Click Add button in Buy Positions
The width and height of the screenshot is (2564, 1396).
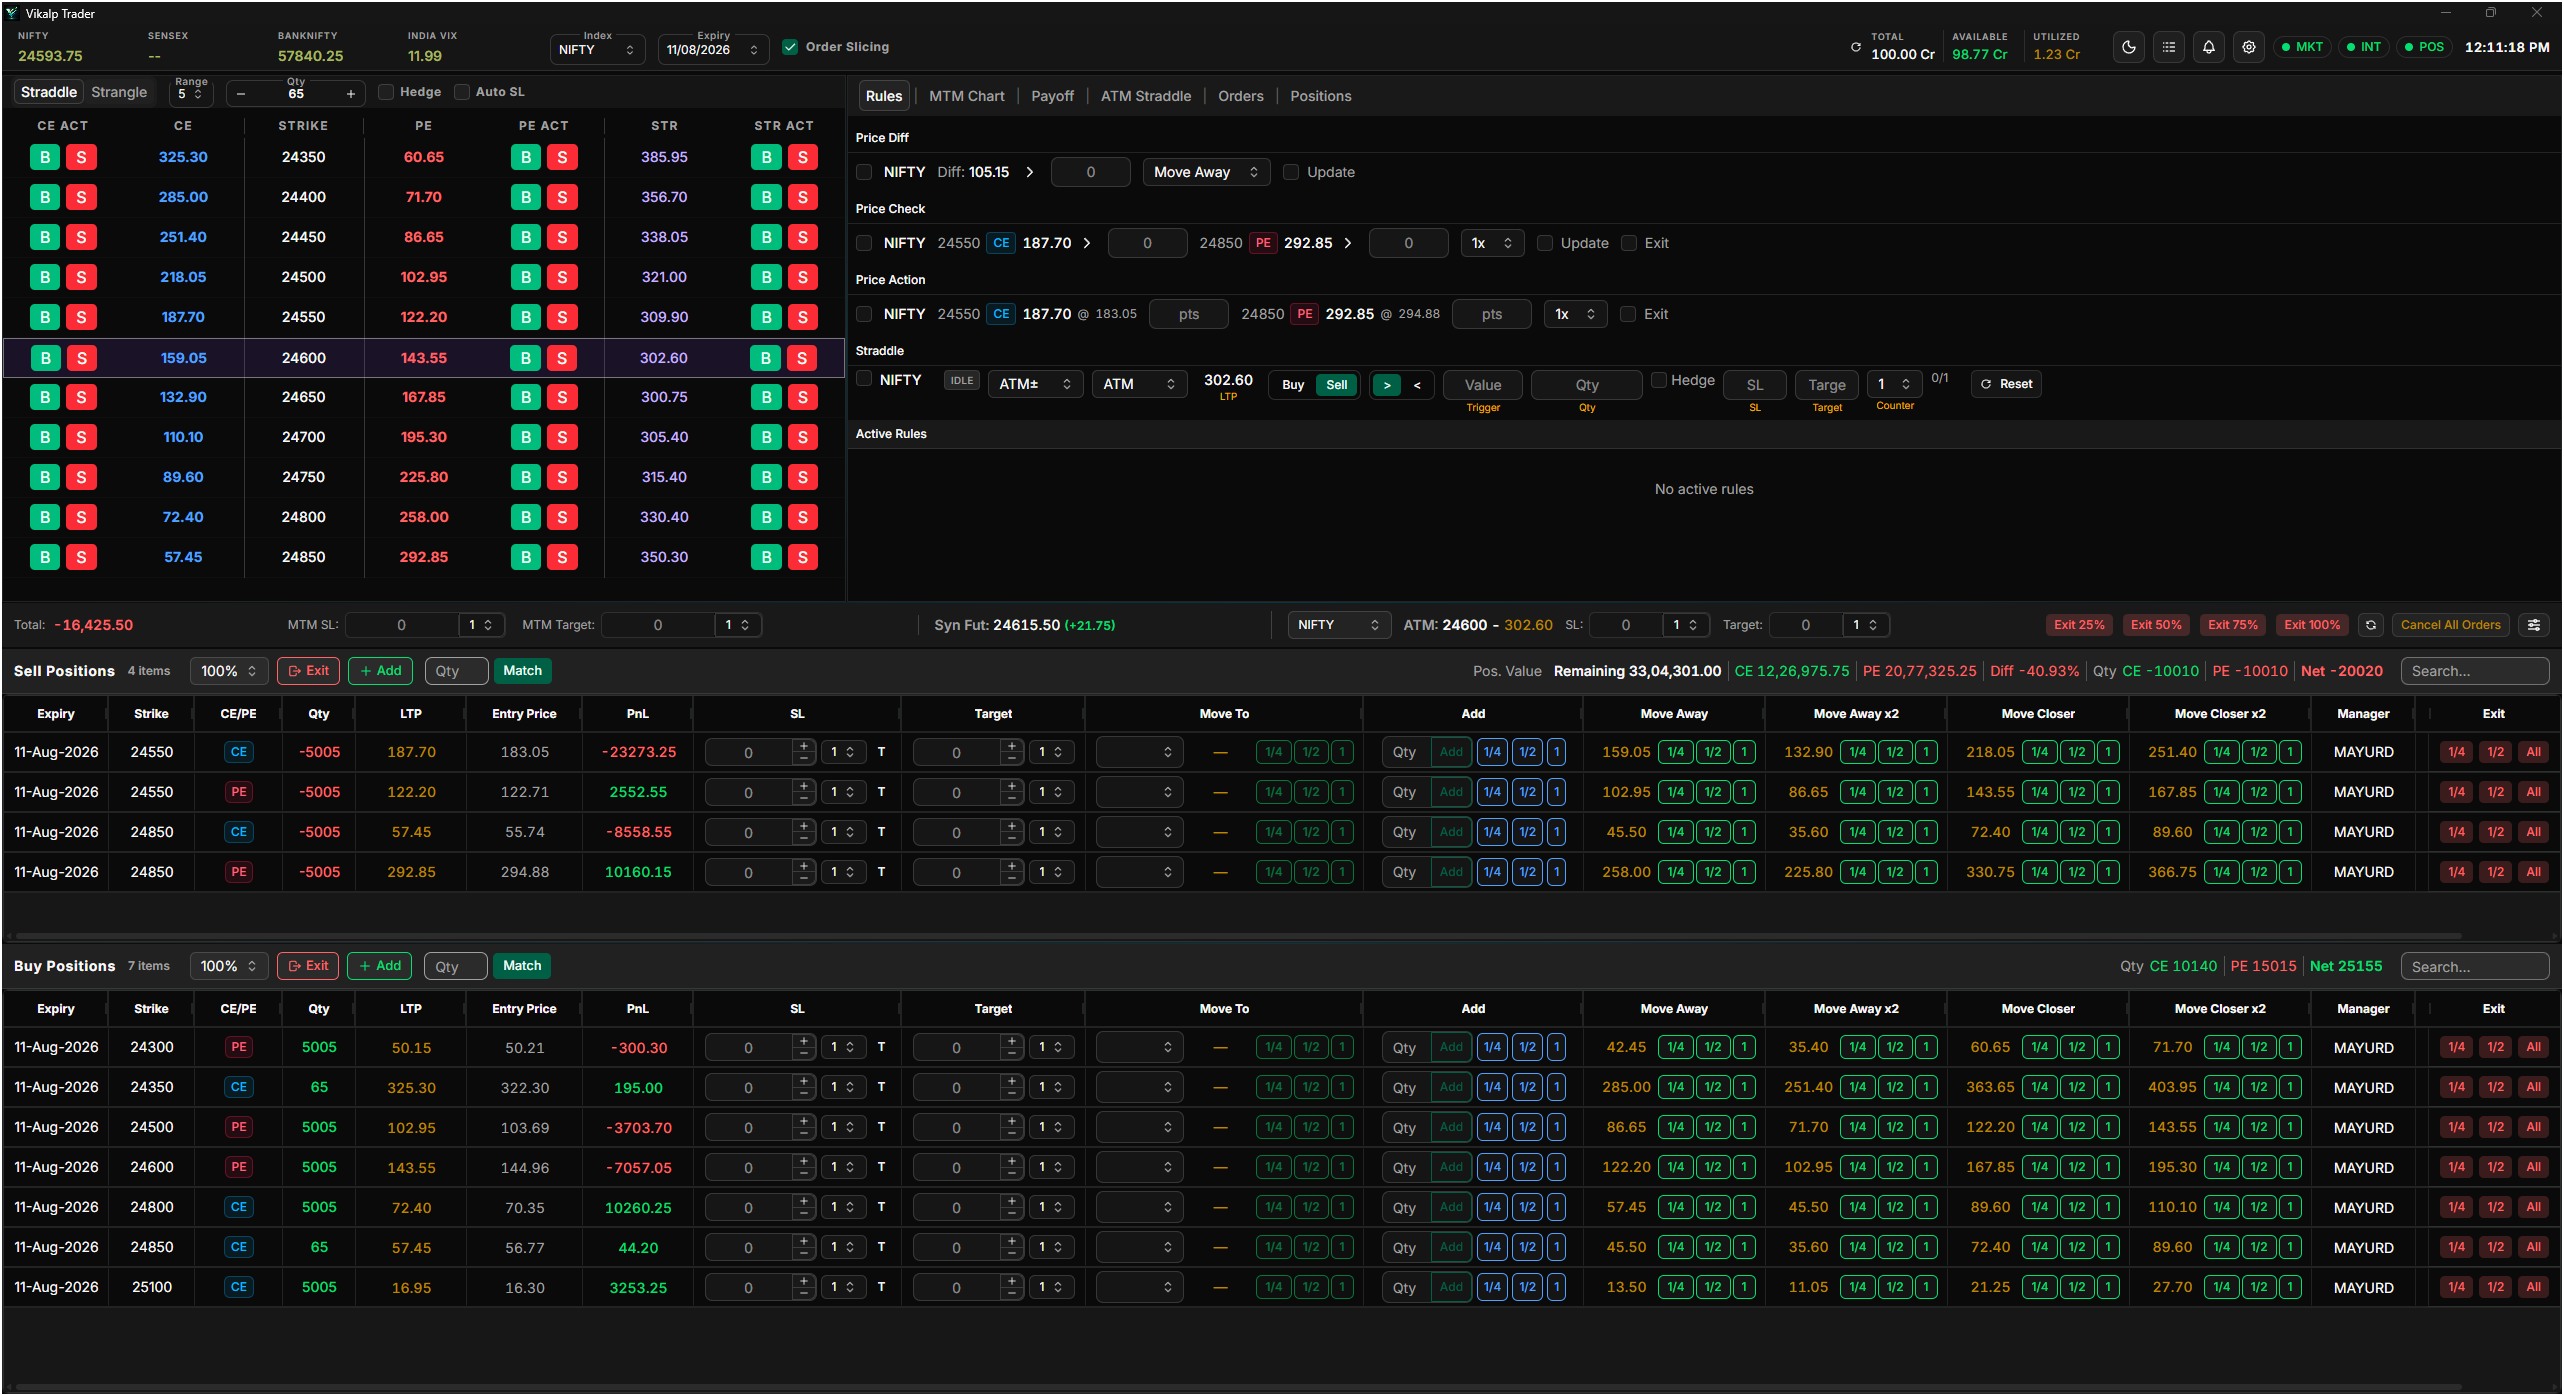380,966
